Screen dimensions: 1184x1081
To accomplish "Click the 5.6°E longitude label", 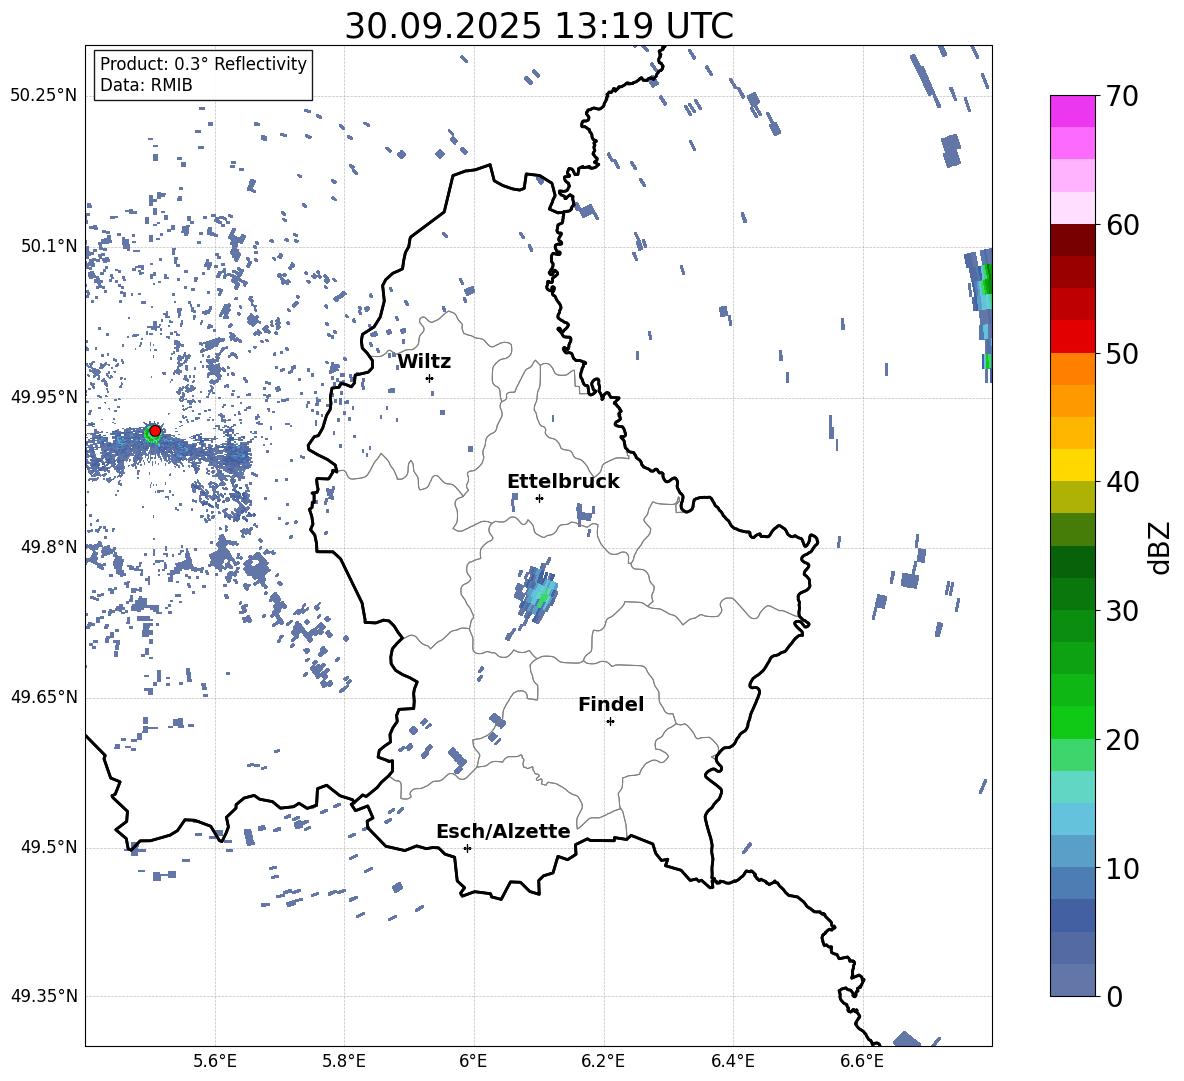I will (215, 1061).
